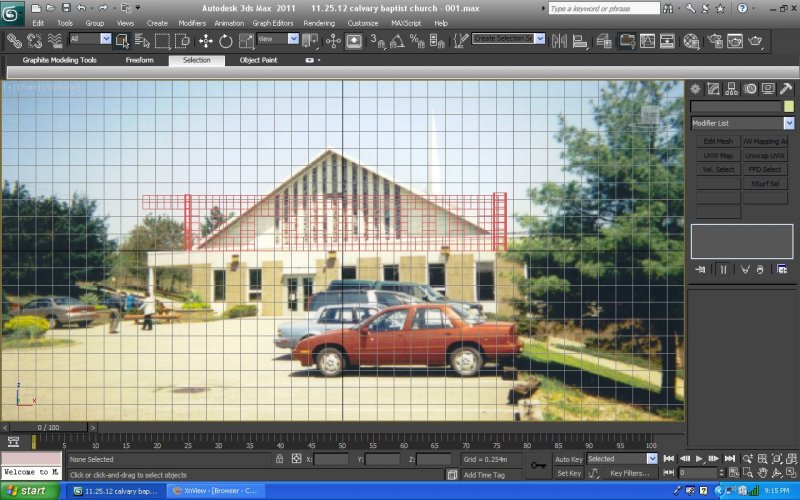
Task: Expand the Quick Access Toolbar customize arrow
Action: click(138, 8)
